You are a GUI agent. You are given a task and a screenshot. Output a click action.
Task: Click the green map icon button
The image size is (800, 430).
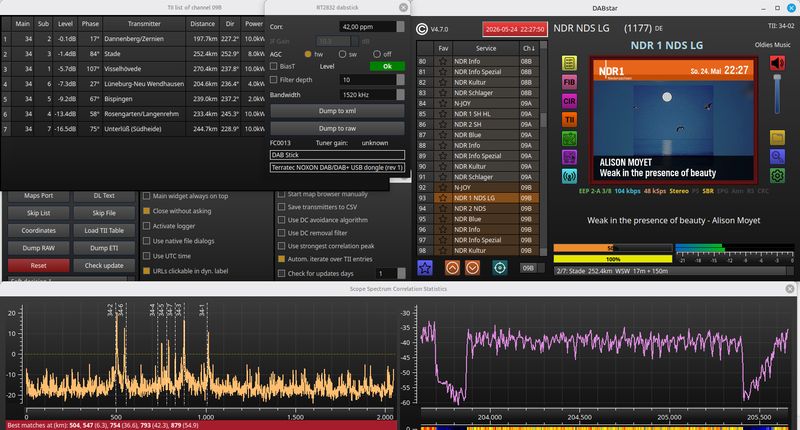(569, 138)
